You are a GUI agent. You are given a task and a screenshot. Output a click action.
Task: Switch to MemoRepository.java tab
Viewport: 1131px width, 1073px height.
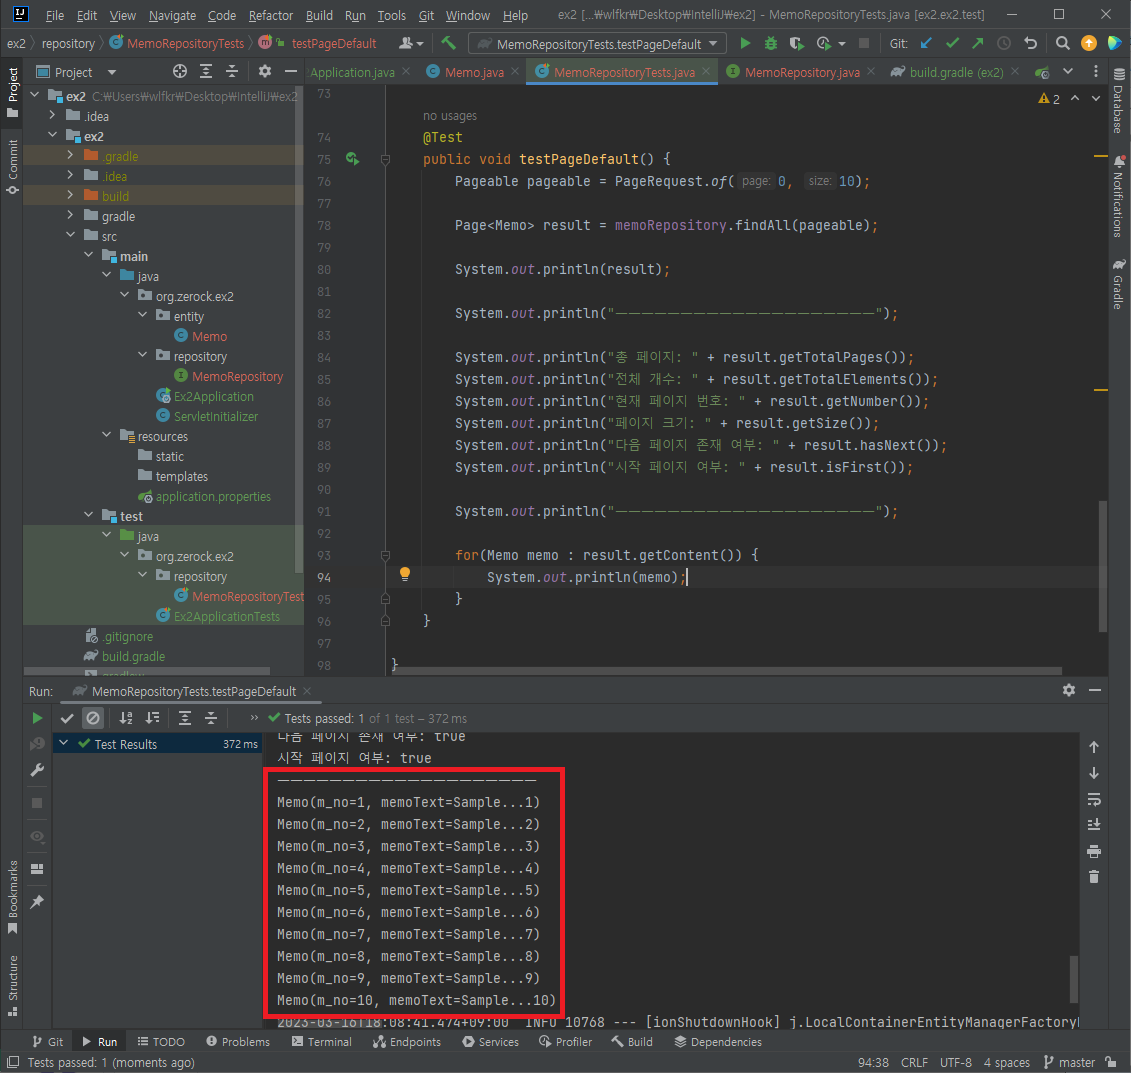(802, 72)
